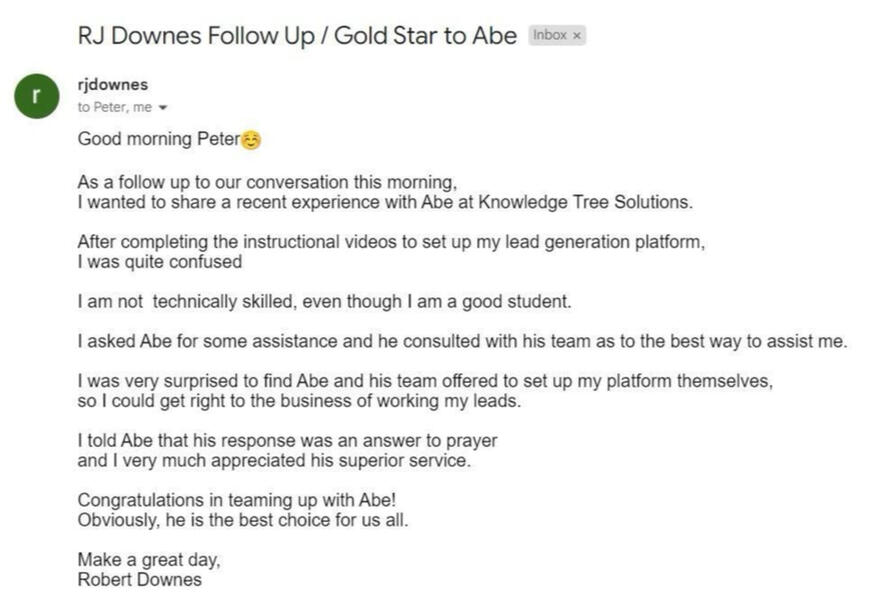873x607 pixels.
Task: Click the line 'I told Abe that his response'
Action: [288, 440]
